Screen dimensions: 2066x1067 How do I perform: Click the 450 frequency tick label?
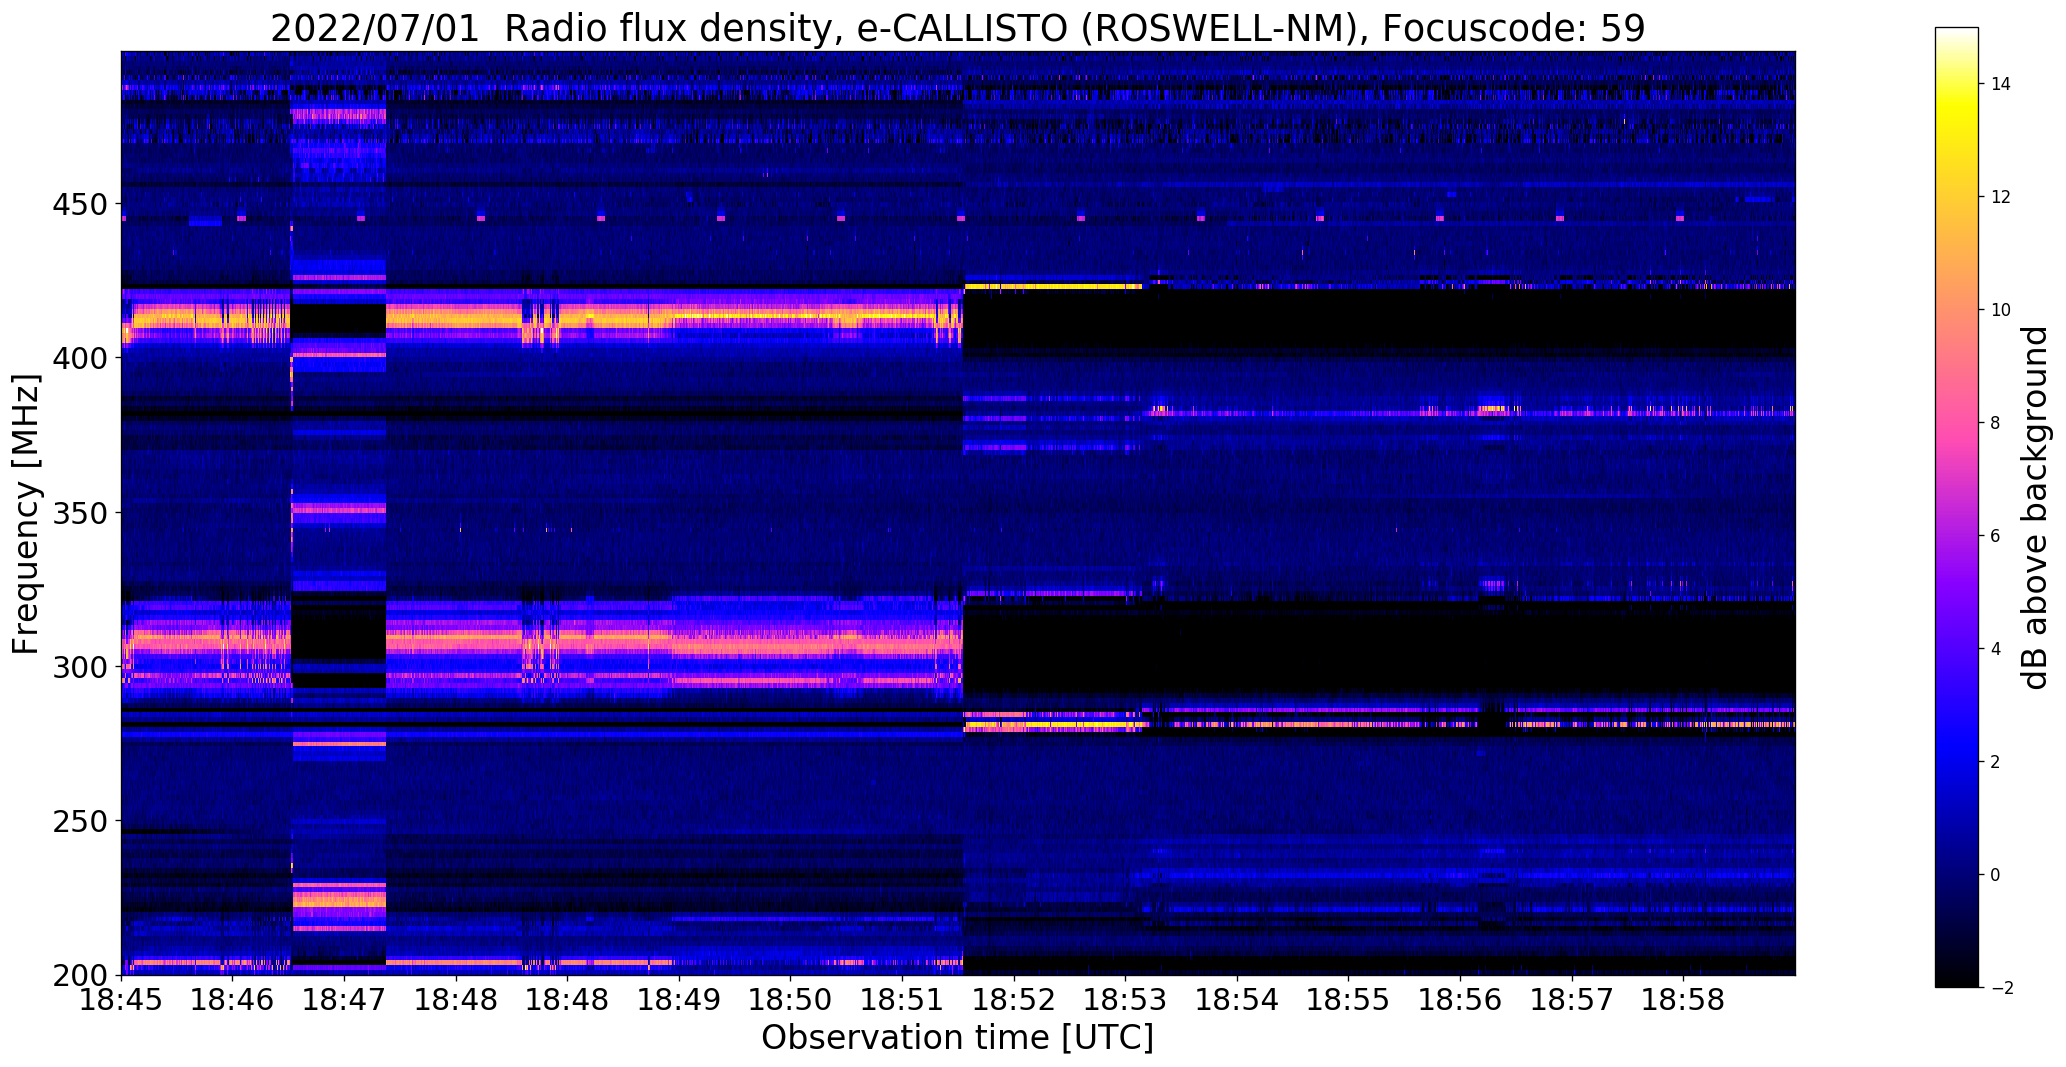pos(79,204)
